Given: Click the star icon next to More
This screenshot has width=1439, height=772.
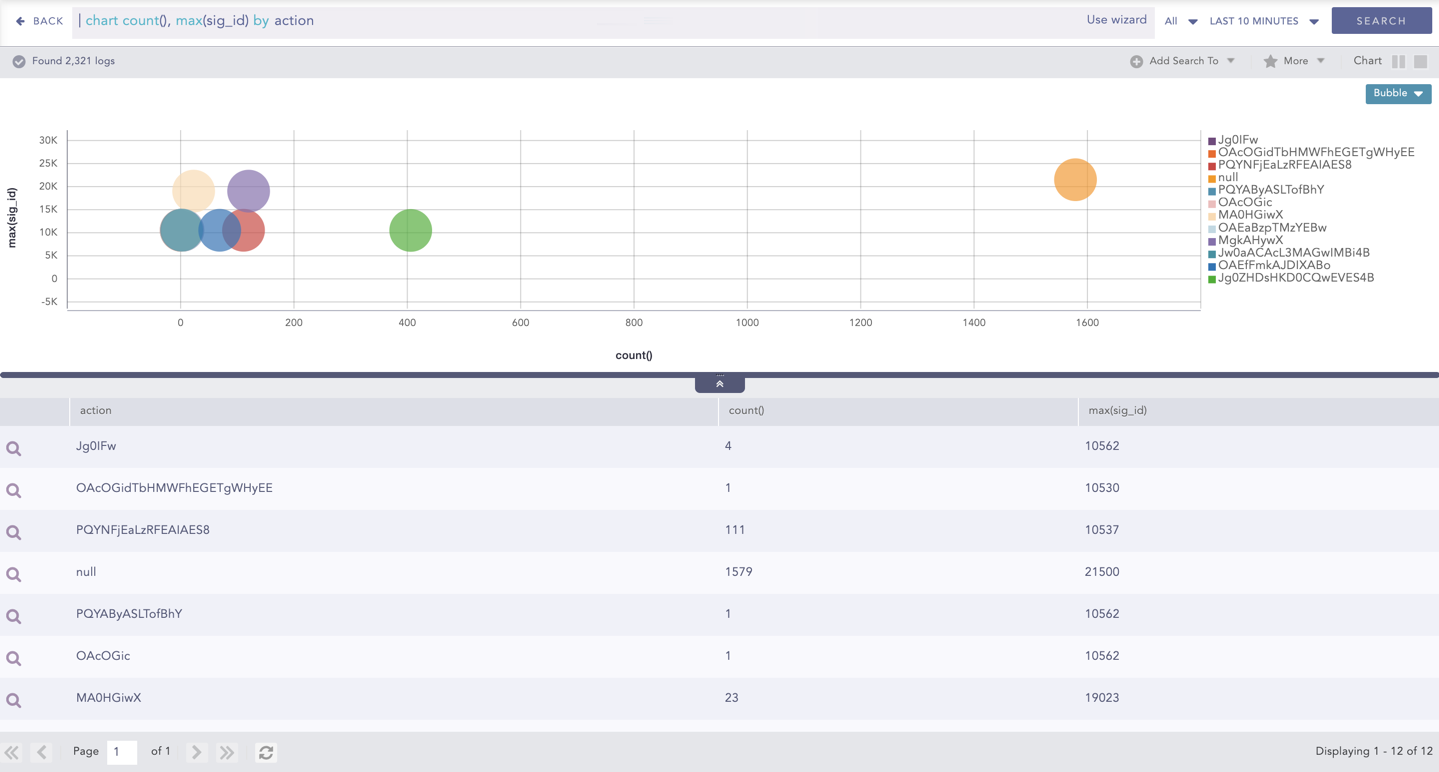Looking at the screenshot, I should (1270, 61).
